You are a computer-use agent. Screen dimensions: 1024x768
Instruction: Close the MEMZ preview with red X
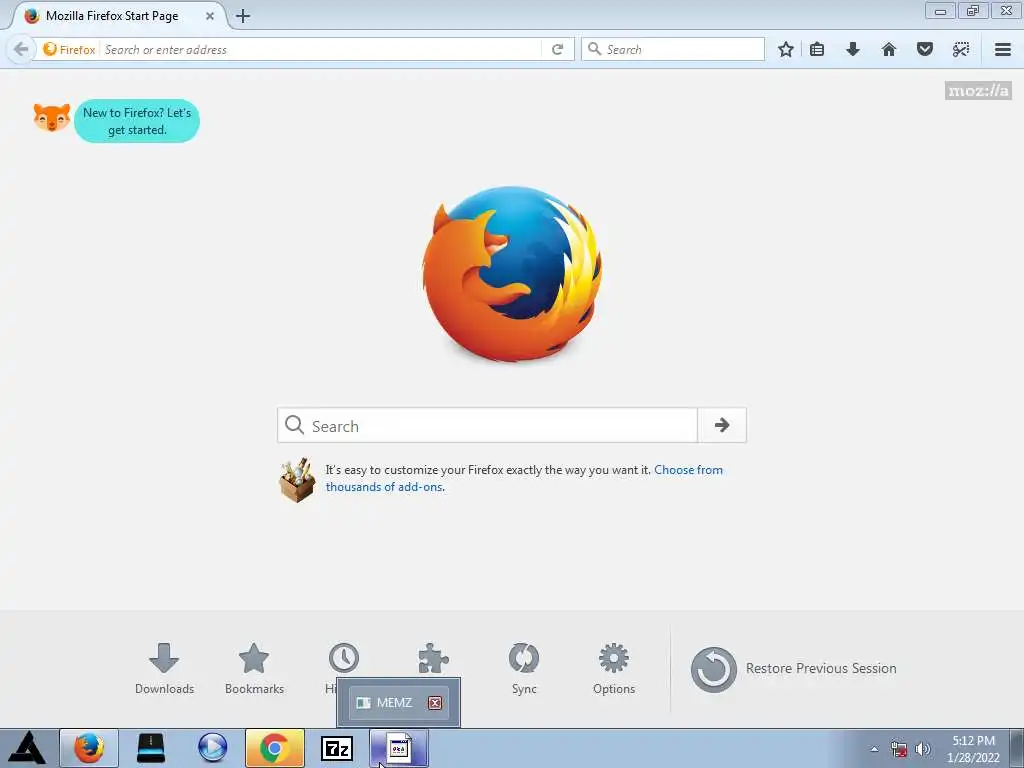point(435,703)
